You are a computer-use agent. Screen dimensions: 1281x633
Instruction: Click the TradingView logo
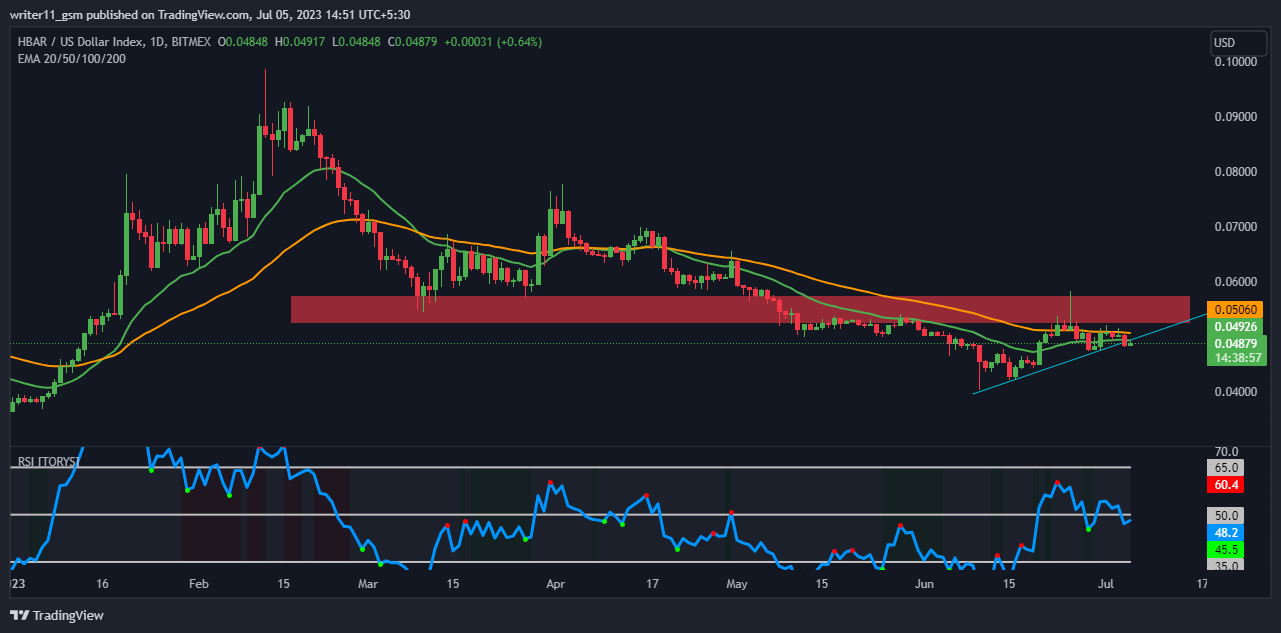[x=58, y=615]
